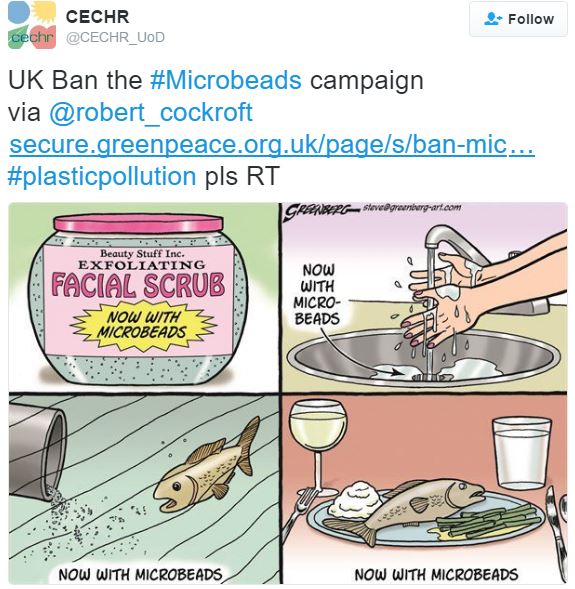Click the hand washing sink cartoon panel
This screenshot has height=589, width=575.
[x=424, y=297]
